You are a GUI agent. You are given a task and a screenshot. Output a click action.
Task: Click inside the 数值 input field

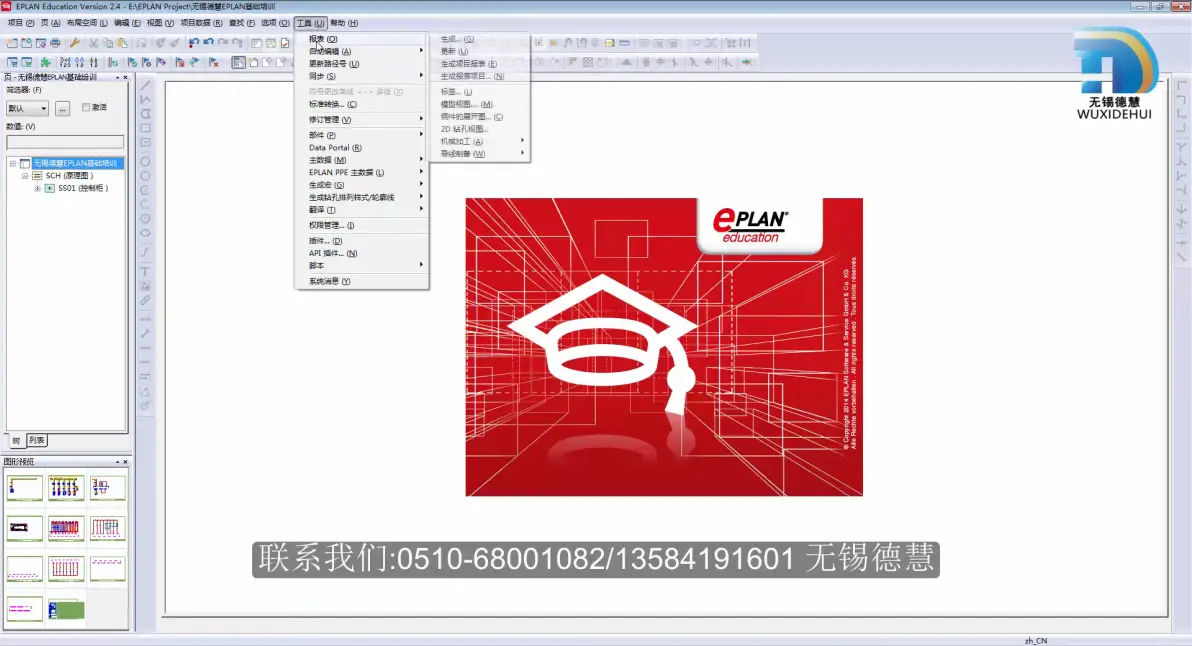[65, 142]
